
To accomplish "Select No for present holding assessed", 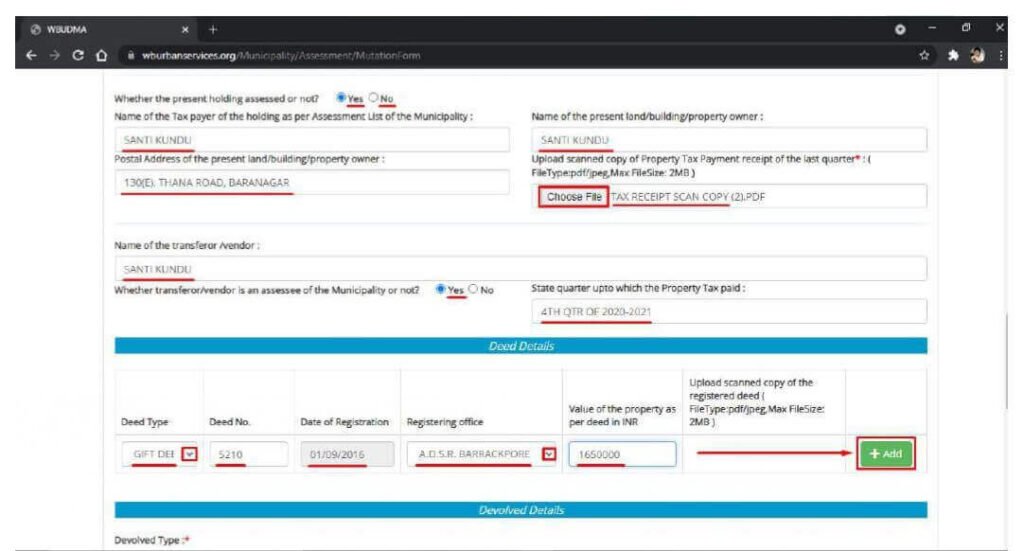I will [x=374, y=97].
